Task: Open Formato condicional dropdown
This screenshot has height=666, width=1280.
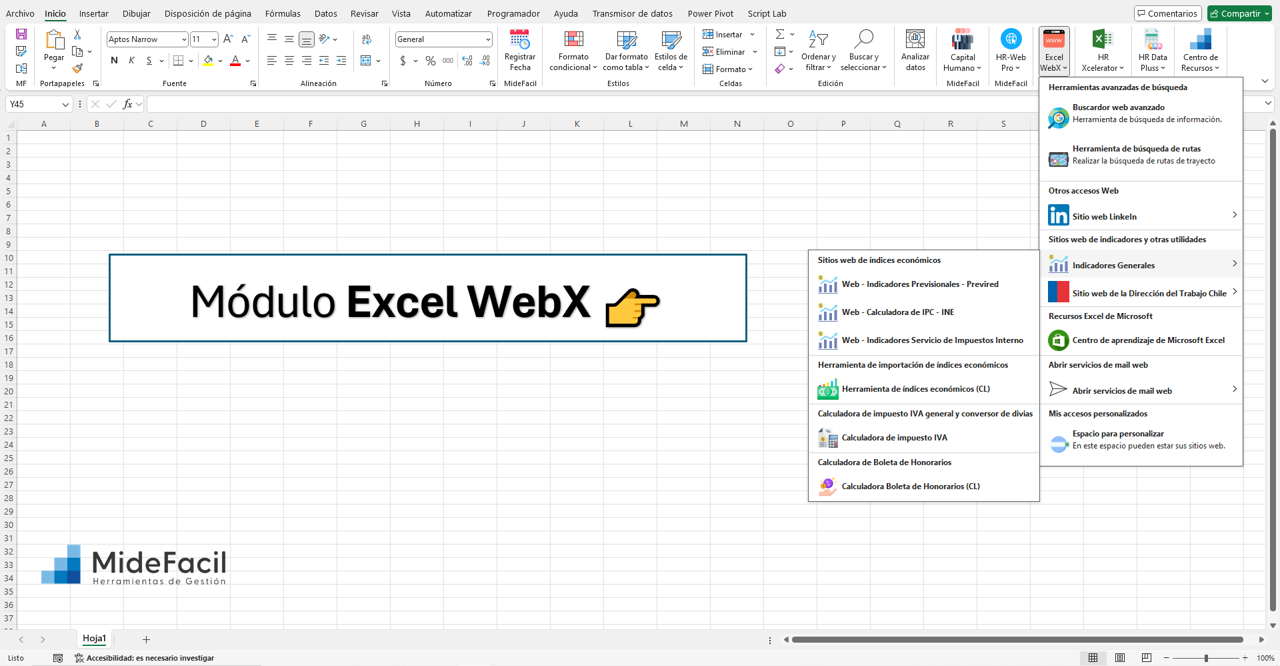Action: point(573,50)
